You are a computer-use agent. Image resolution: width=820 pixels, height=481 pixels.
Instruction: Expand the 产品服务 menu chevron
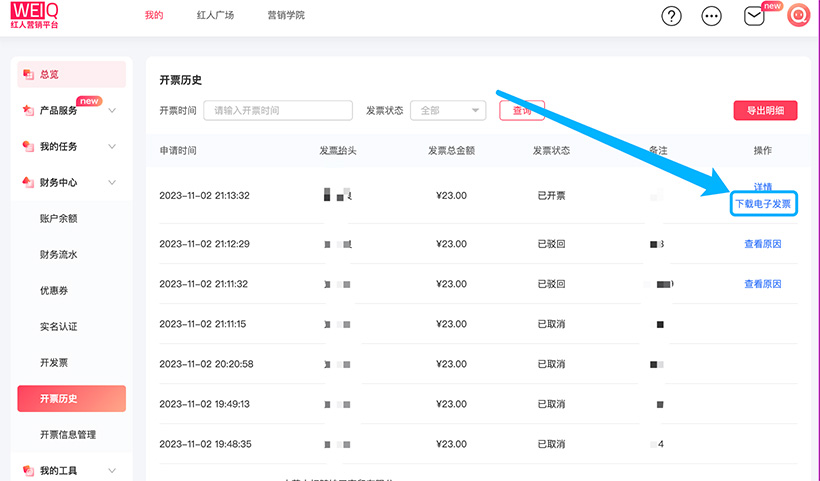[112, 110]
